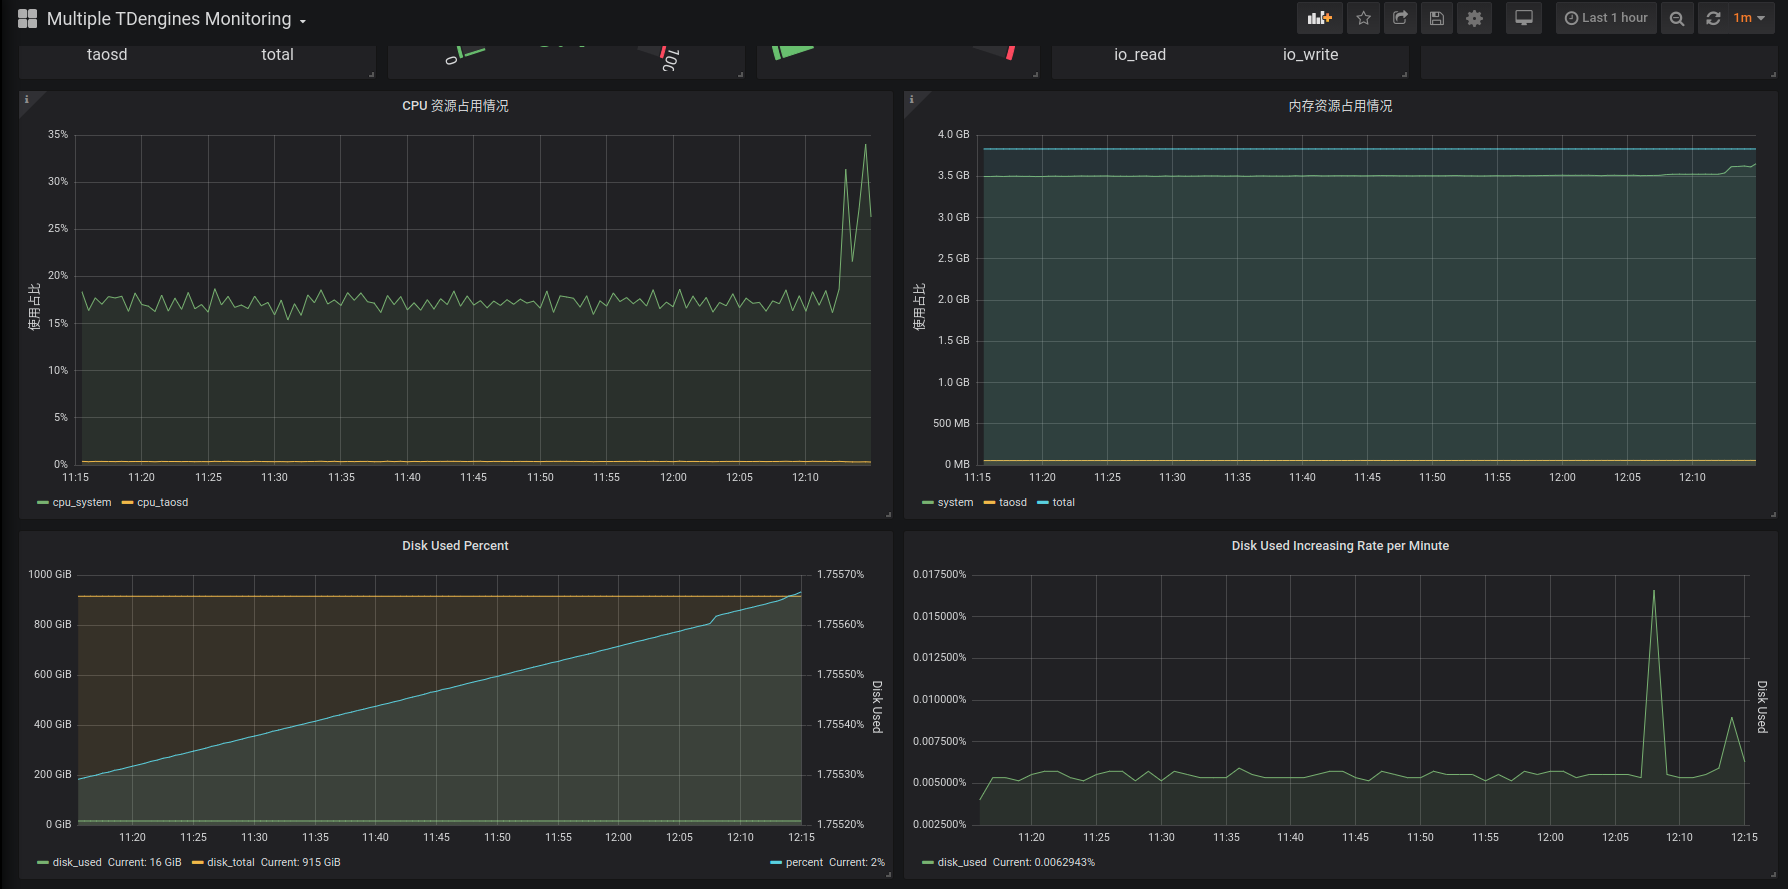
Task: Click the io_read label in top panel
Action: (1140, 55)
